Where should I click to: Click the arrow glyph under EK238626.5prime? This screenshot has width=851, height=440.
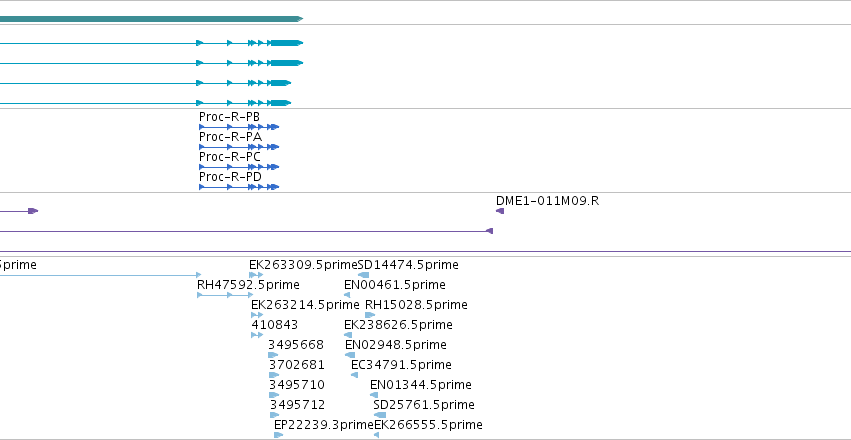coord(348,335)
